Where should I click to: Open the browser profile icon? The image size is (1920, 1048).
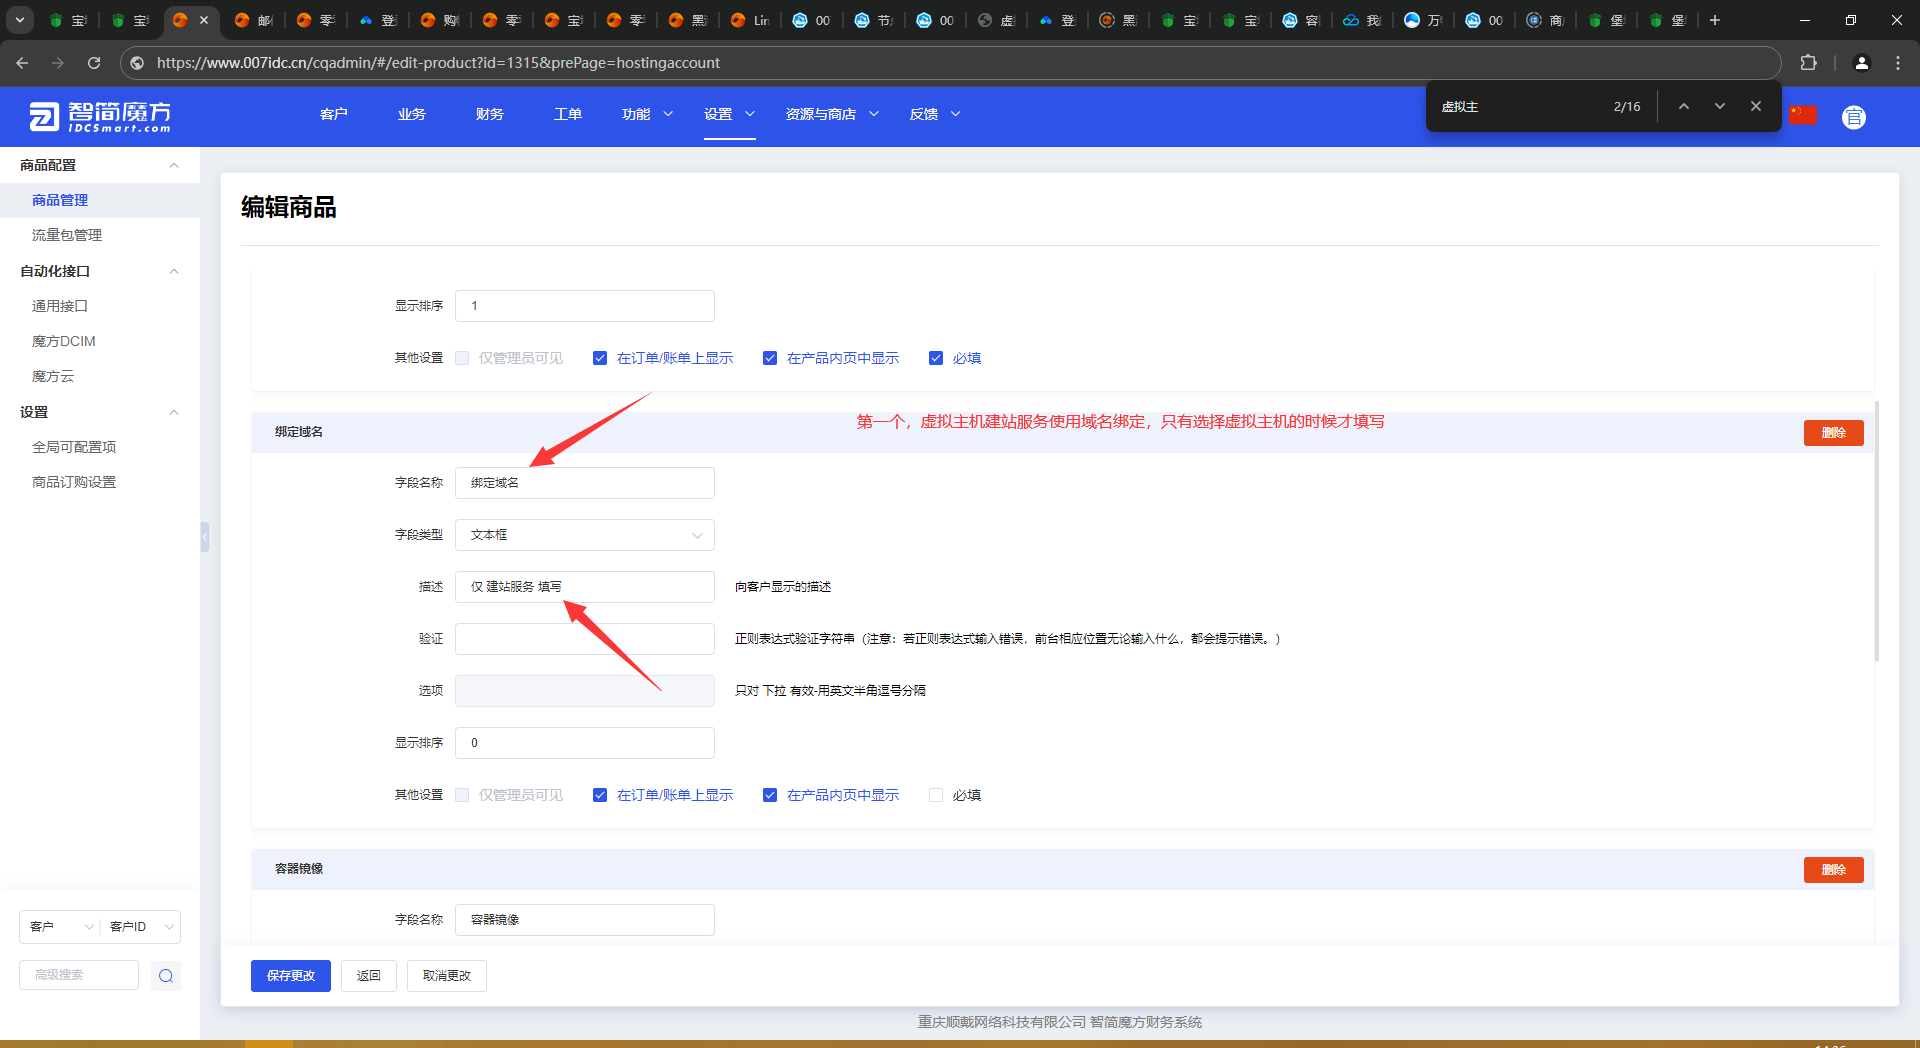pyautogui.click(x=1862, y=62)
